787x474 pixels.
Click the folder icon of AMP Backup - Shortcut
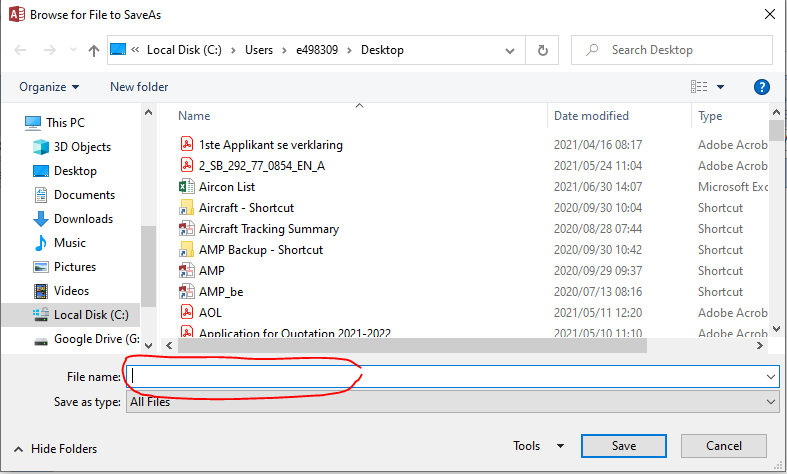pyautogui.click(x=187, y=250)
